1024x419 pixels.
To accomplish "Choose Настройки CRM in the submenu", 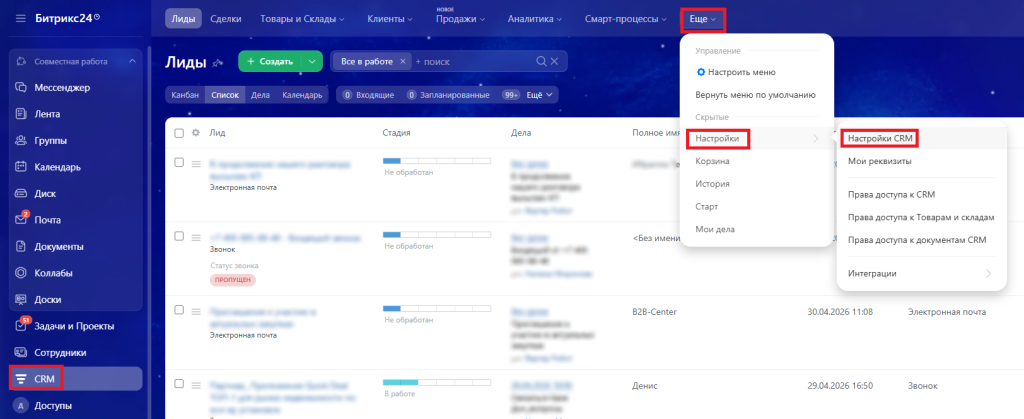I will (879, 138).
